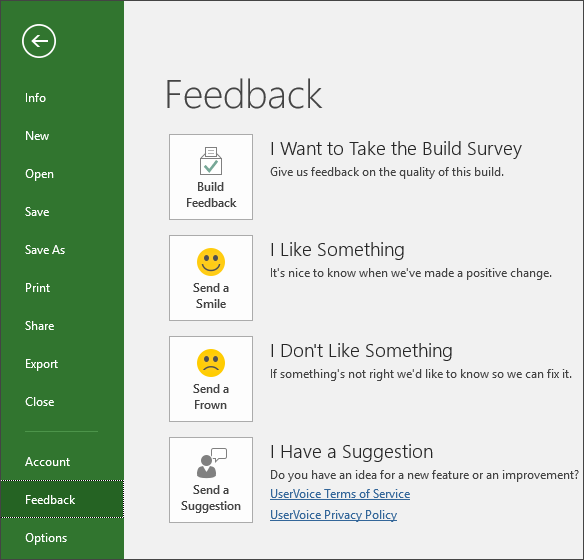
Task: Select the Feedback sidebar item
Action: [x=62, y=499]
